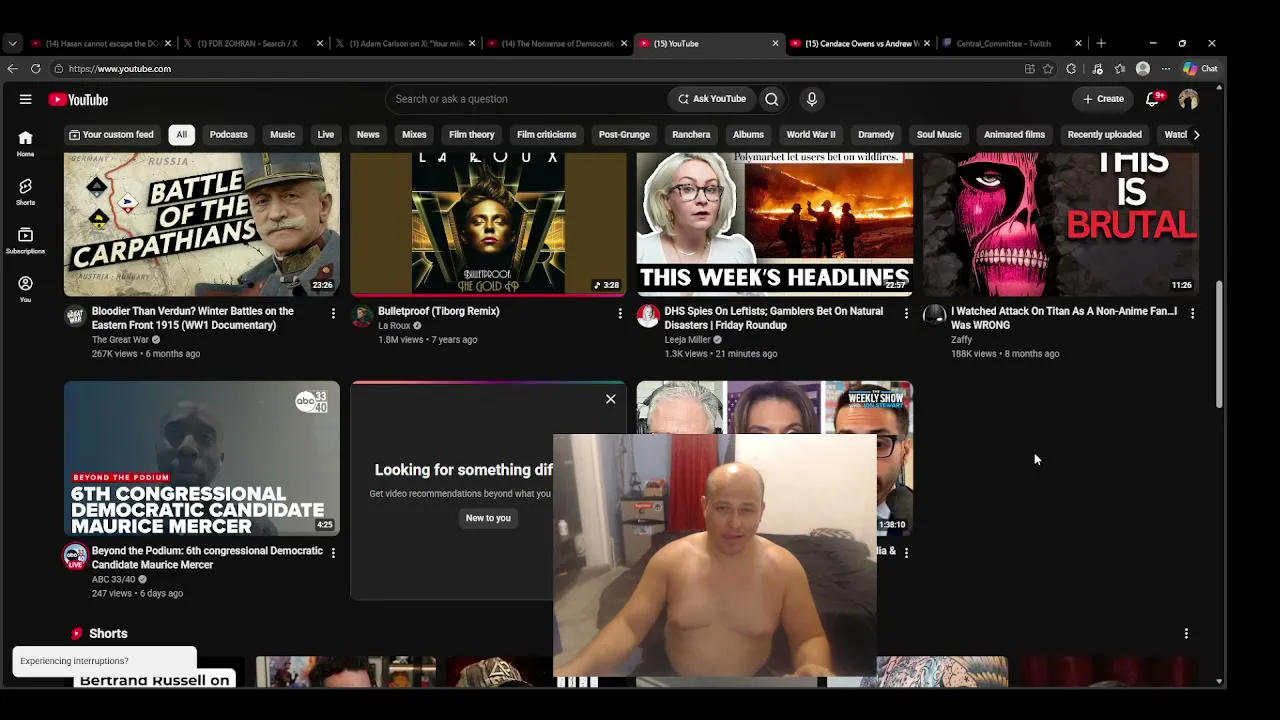The height and width of the screenshot is (720, 1280).
Task: Click the La Roux channel avatar
Action: tap(362, 316)
